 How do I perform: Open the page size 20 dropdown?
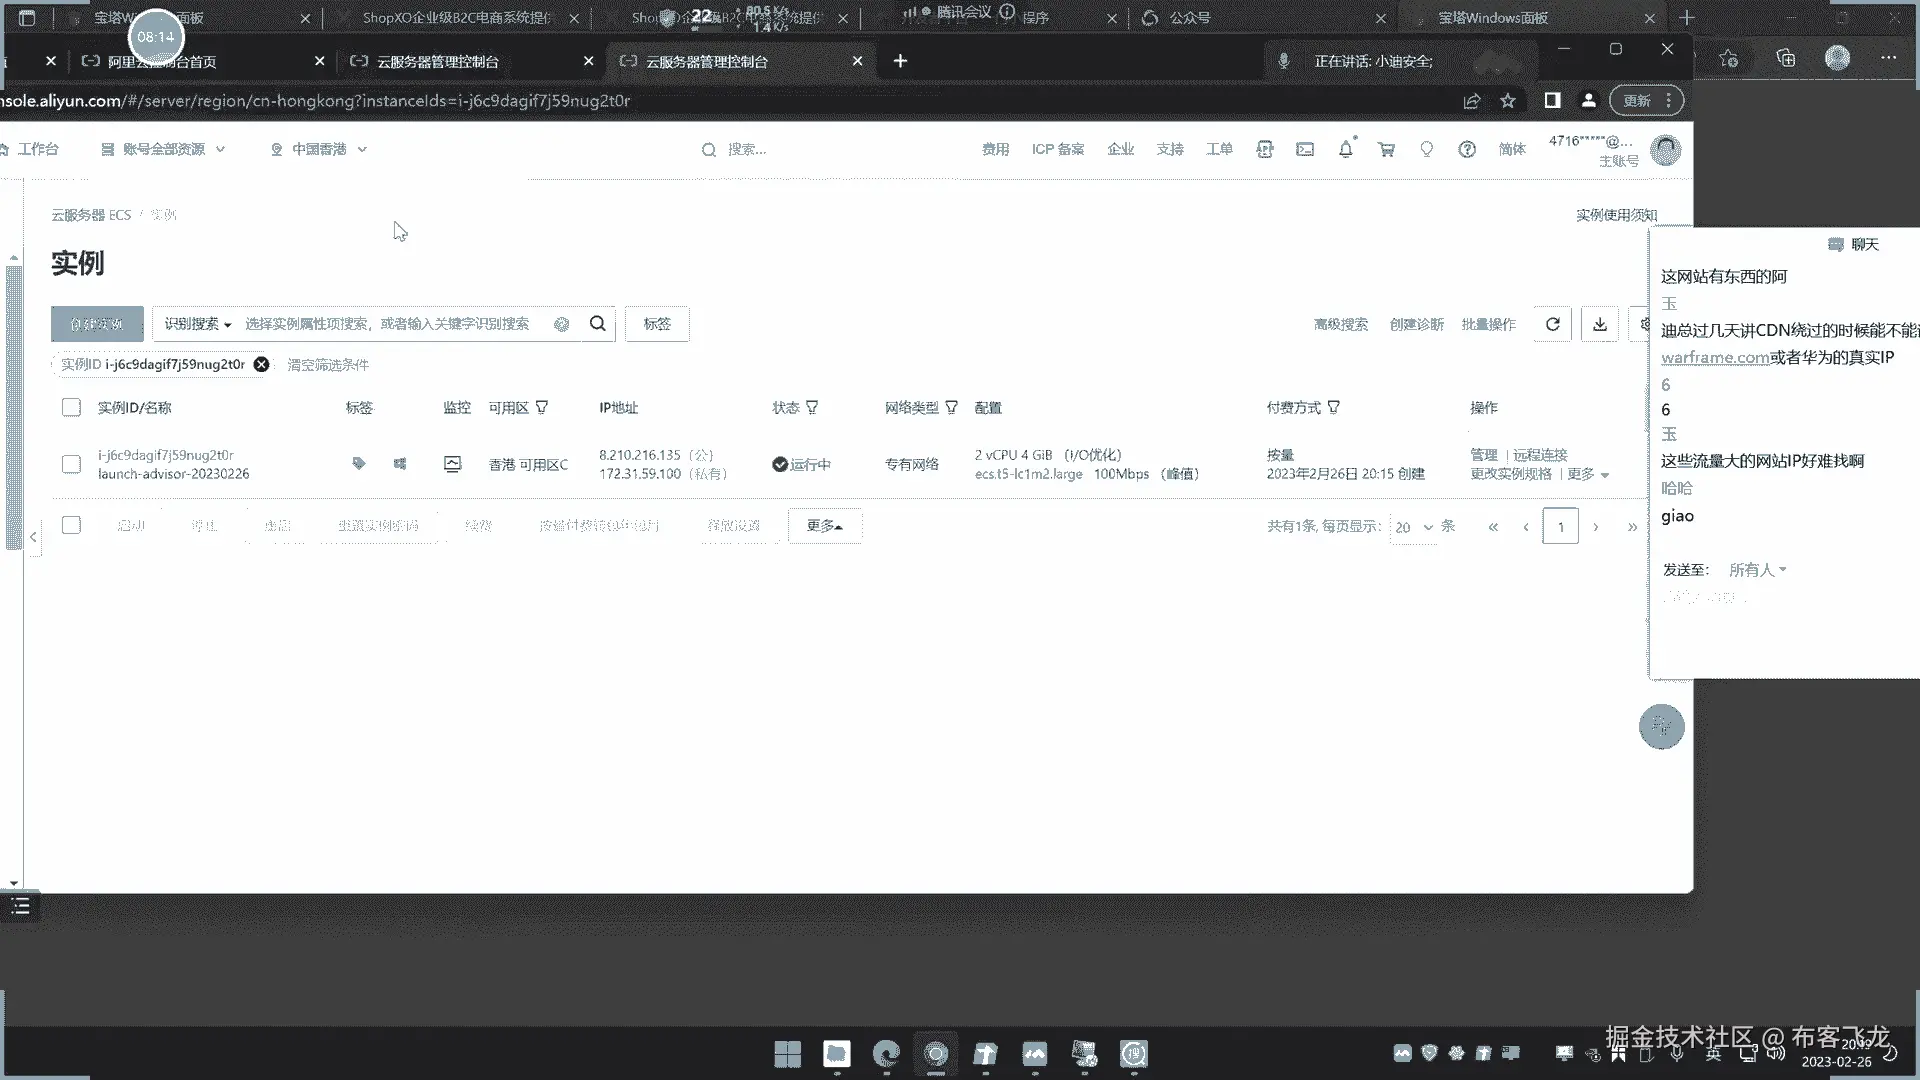(x=1414, y=527)
